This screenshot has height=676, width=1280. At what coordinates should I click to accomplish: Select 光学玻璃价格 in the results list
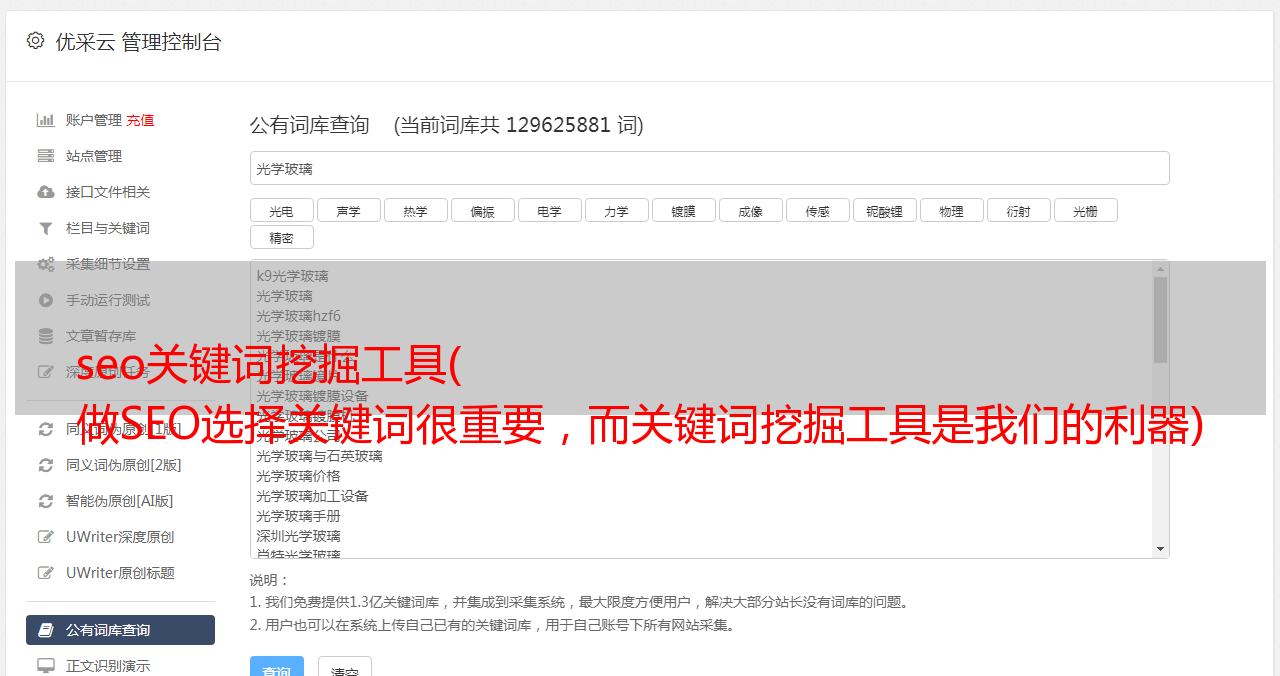pos(298,476)
